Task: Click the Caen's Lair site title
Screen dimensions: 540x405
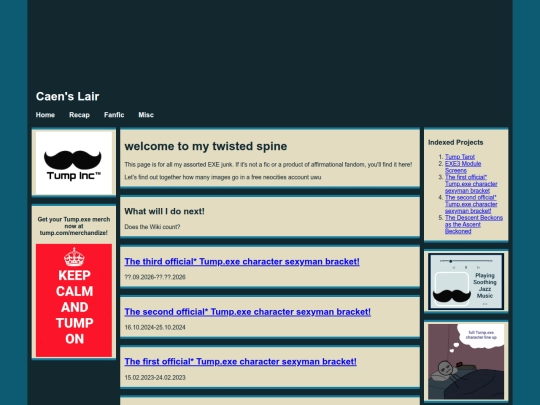Action: (x=68, y=96)
